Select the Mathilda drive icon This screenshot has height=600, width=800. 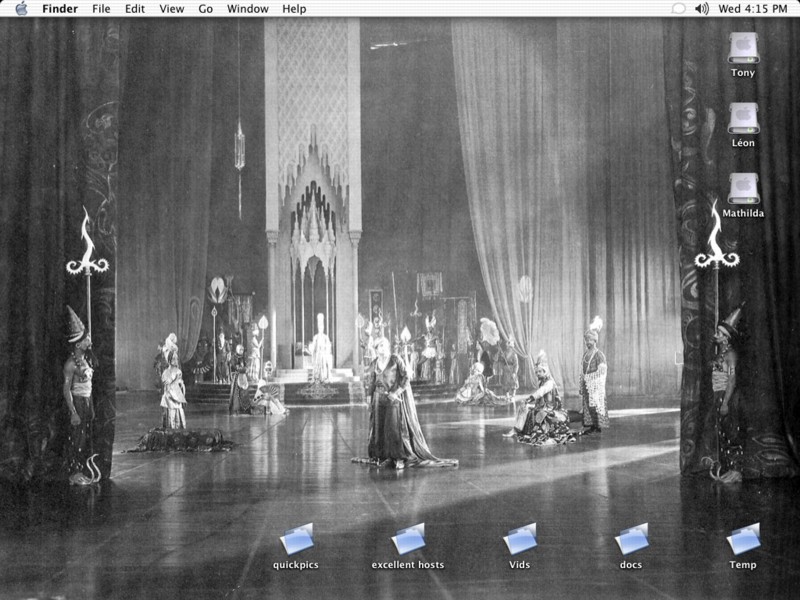tap(743, 188)
